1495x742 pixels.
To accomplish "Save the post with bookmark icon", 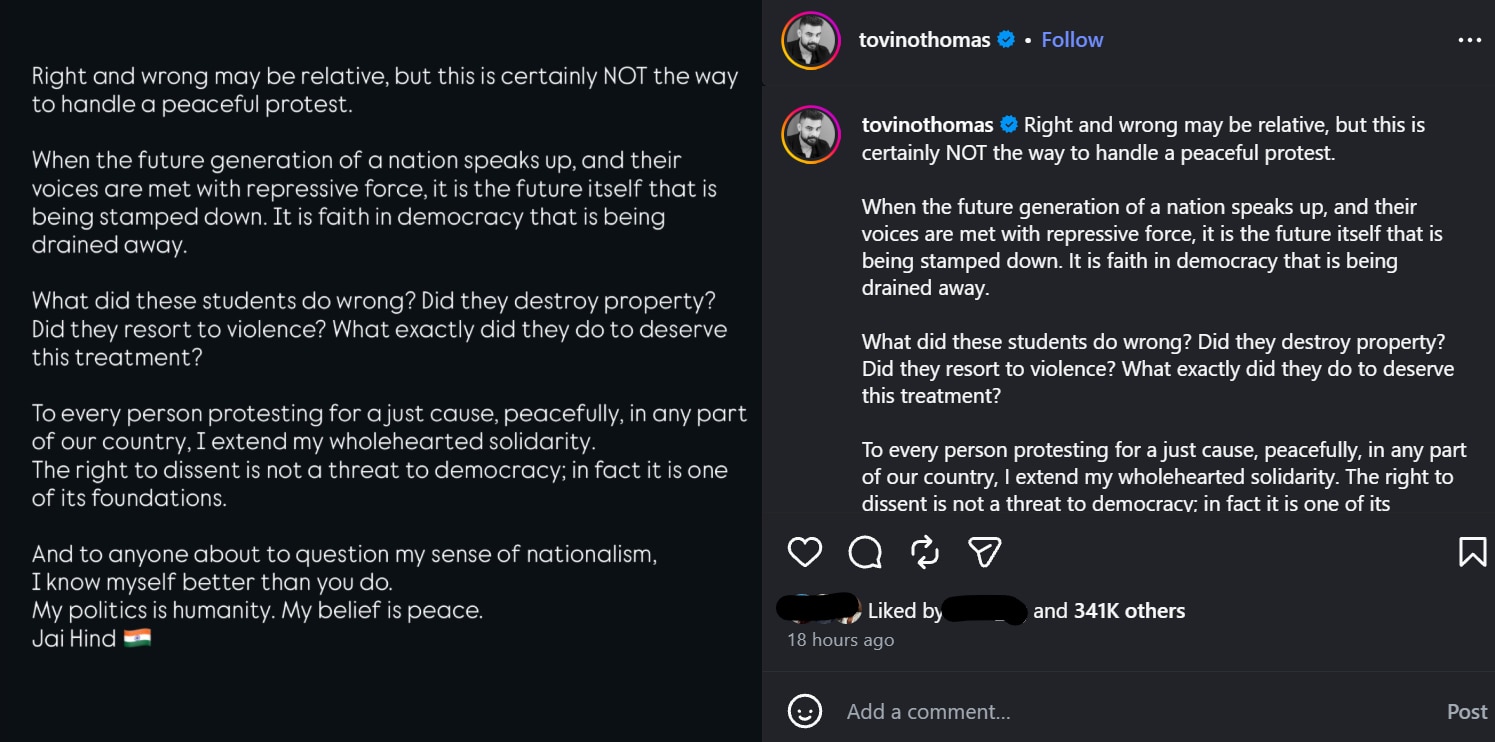I will pos(1472,552).
